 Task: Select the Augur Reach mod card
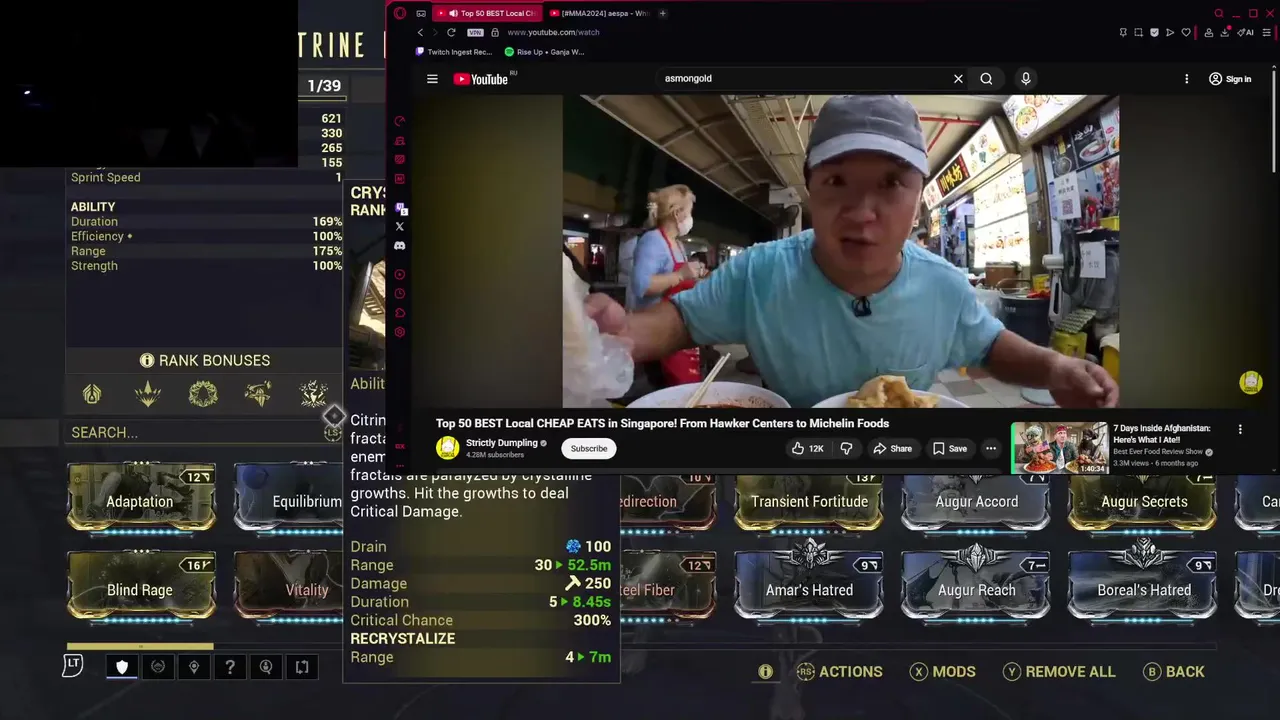click(977, 585)
